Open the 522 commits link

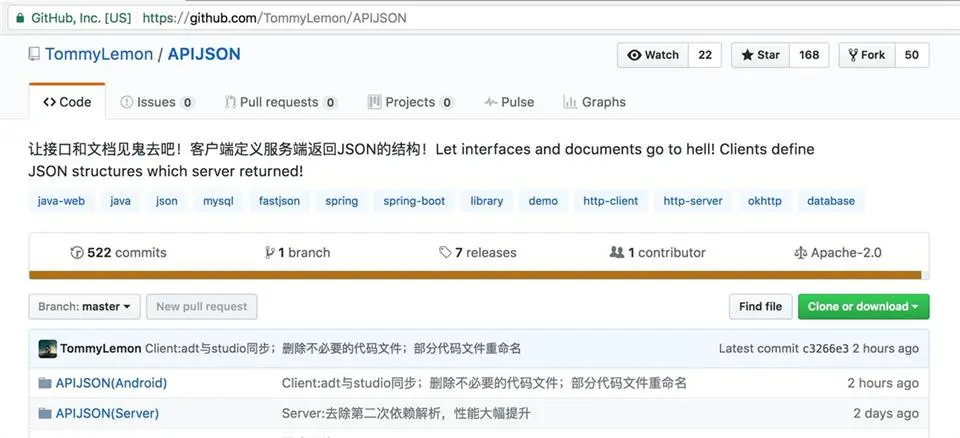pyautogui.click(x=119, y=252)
